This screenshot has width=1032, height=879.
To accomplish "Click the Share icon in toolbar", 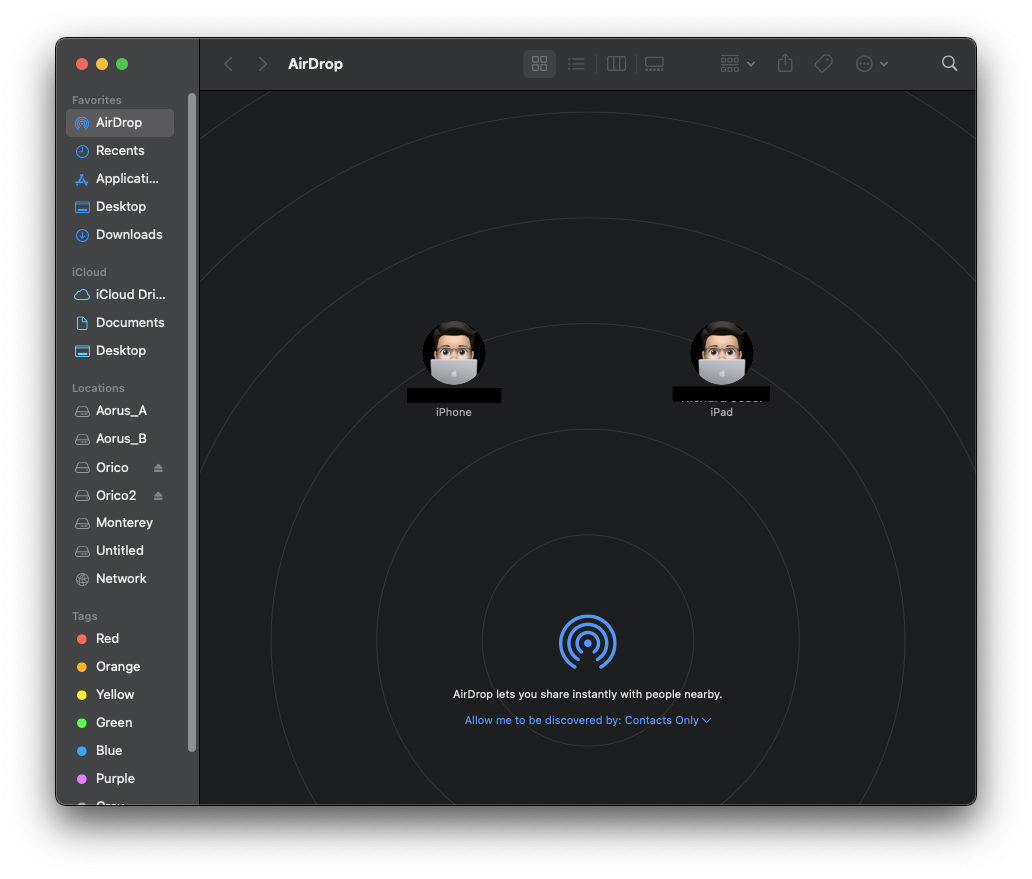I will pyautogui.click(x=785, y=64).
